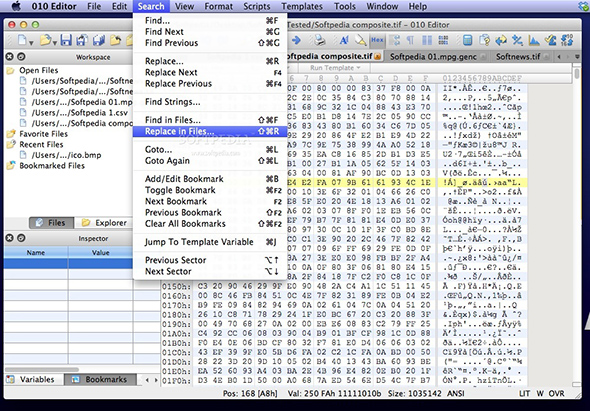
Task: Click the left arrow beside Bookmarks tab
Action: pyautogui.click(x=147, y=380)
